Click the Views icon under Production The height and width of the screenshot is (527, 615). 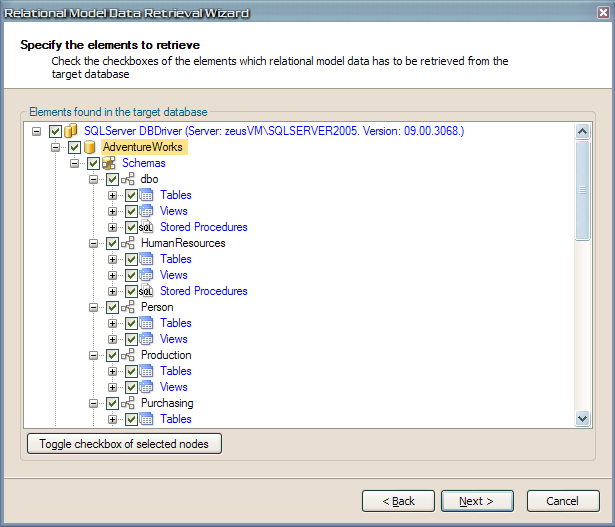(x=147, y=387)
